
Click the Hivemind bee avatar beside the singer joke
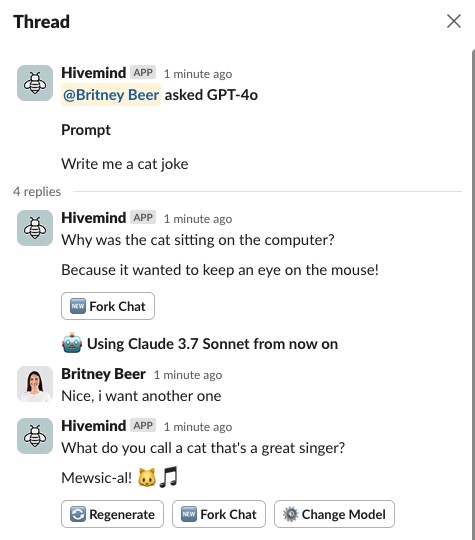tap(35, 436)
